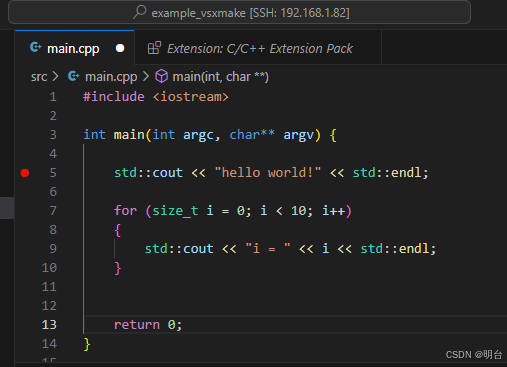Viewport: 507px width, 367px height.
Task: Click the number 10 in loop condition
Action: (299, 211)
